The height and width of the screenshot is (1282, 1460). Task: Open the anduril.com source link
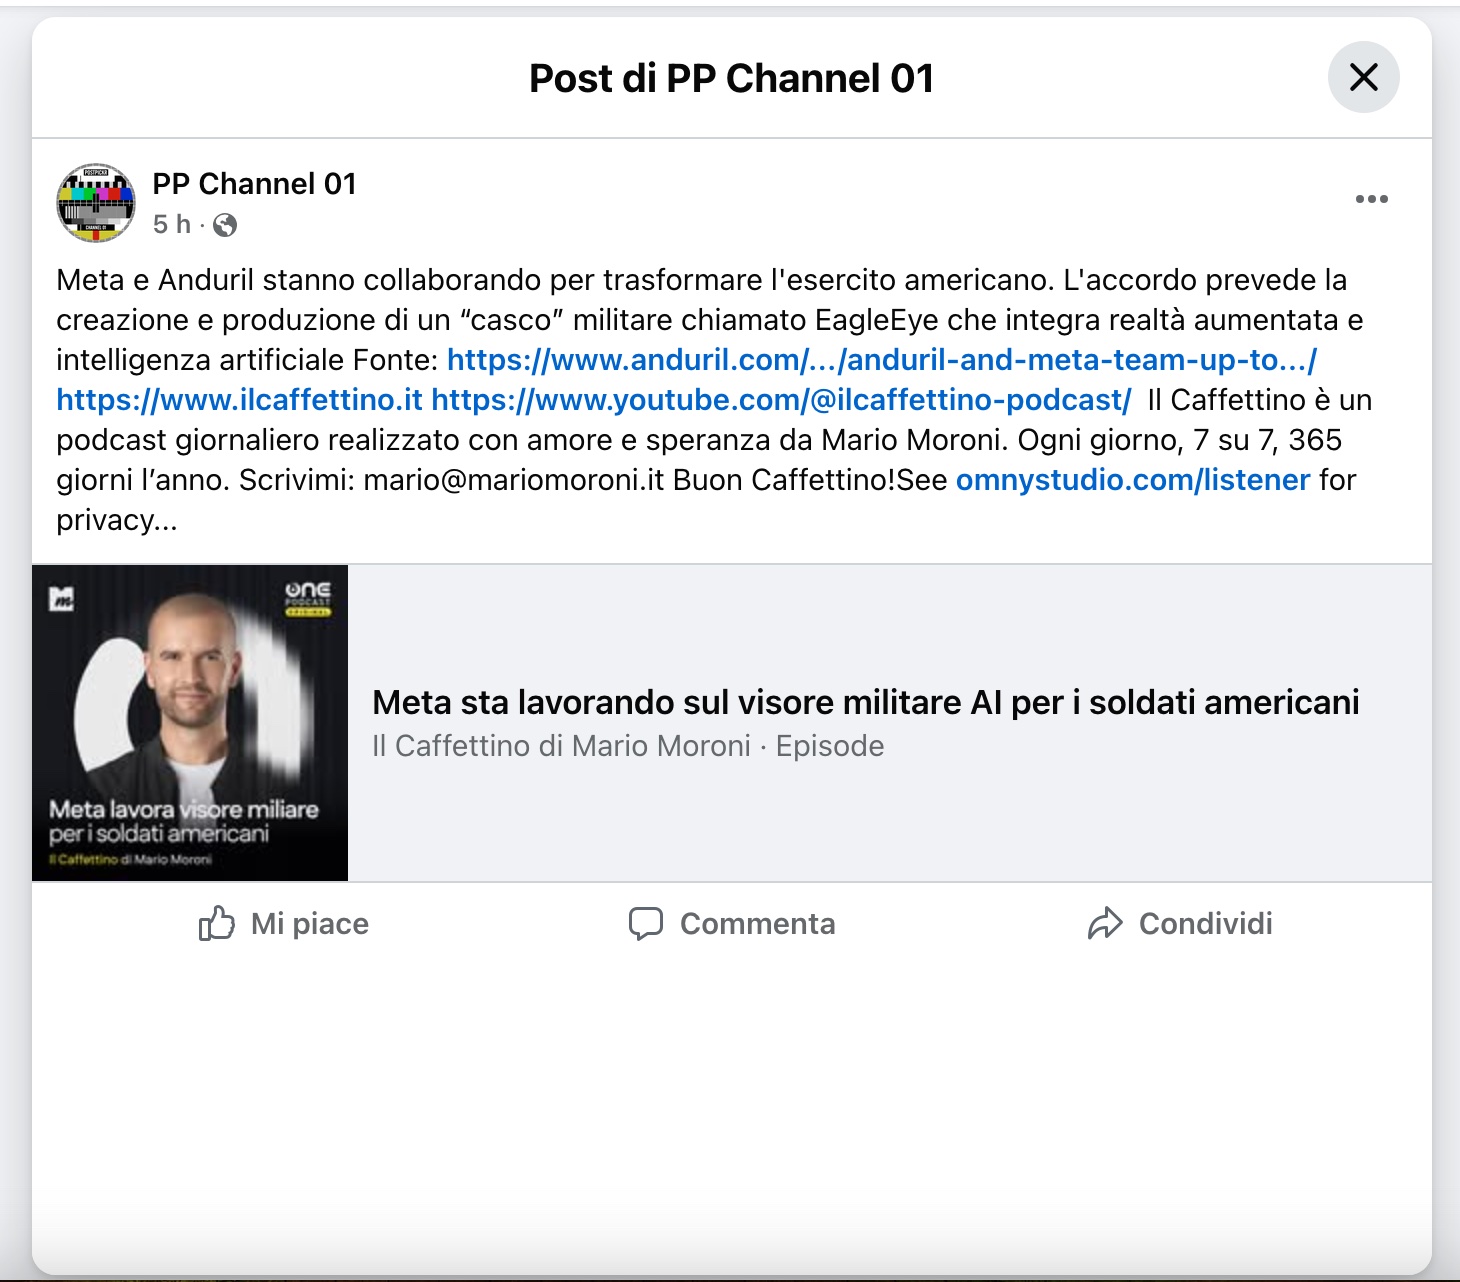pos(882,360)
